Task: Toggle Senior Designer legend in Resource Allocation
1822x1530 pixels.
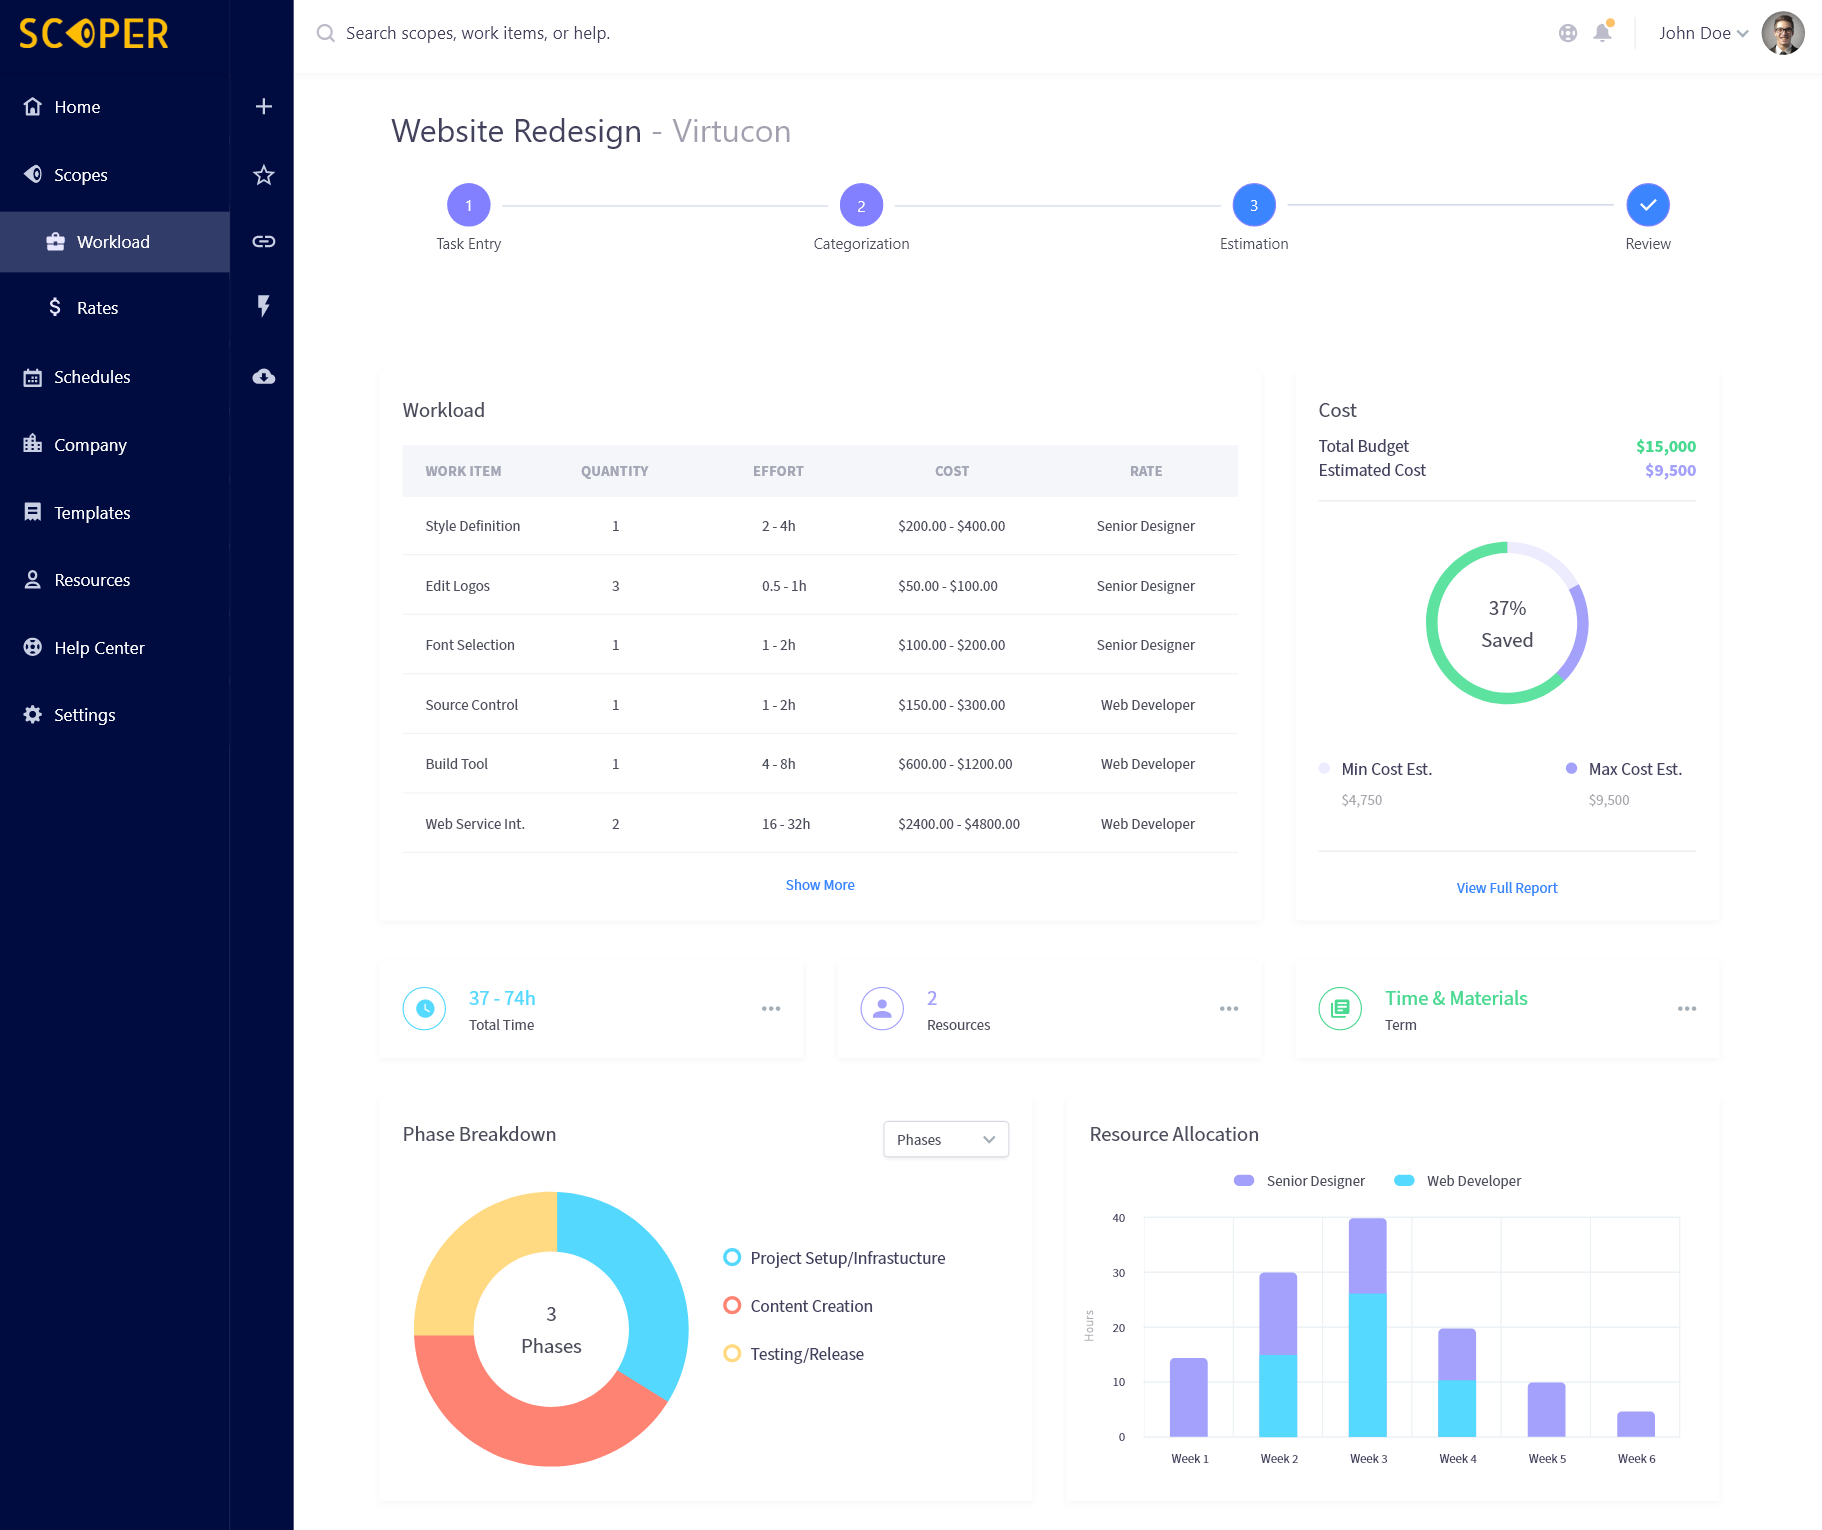Action: [x=1299, y=1181]
